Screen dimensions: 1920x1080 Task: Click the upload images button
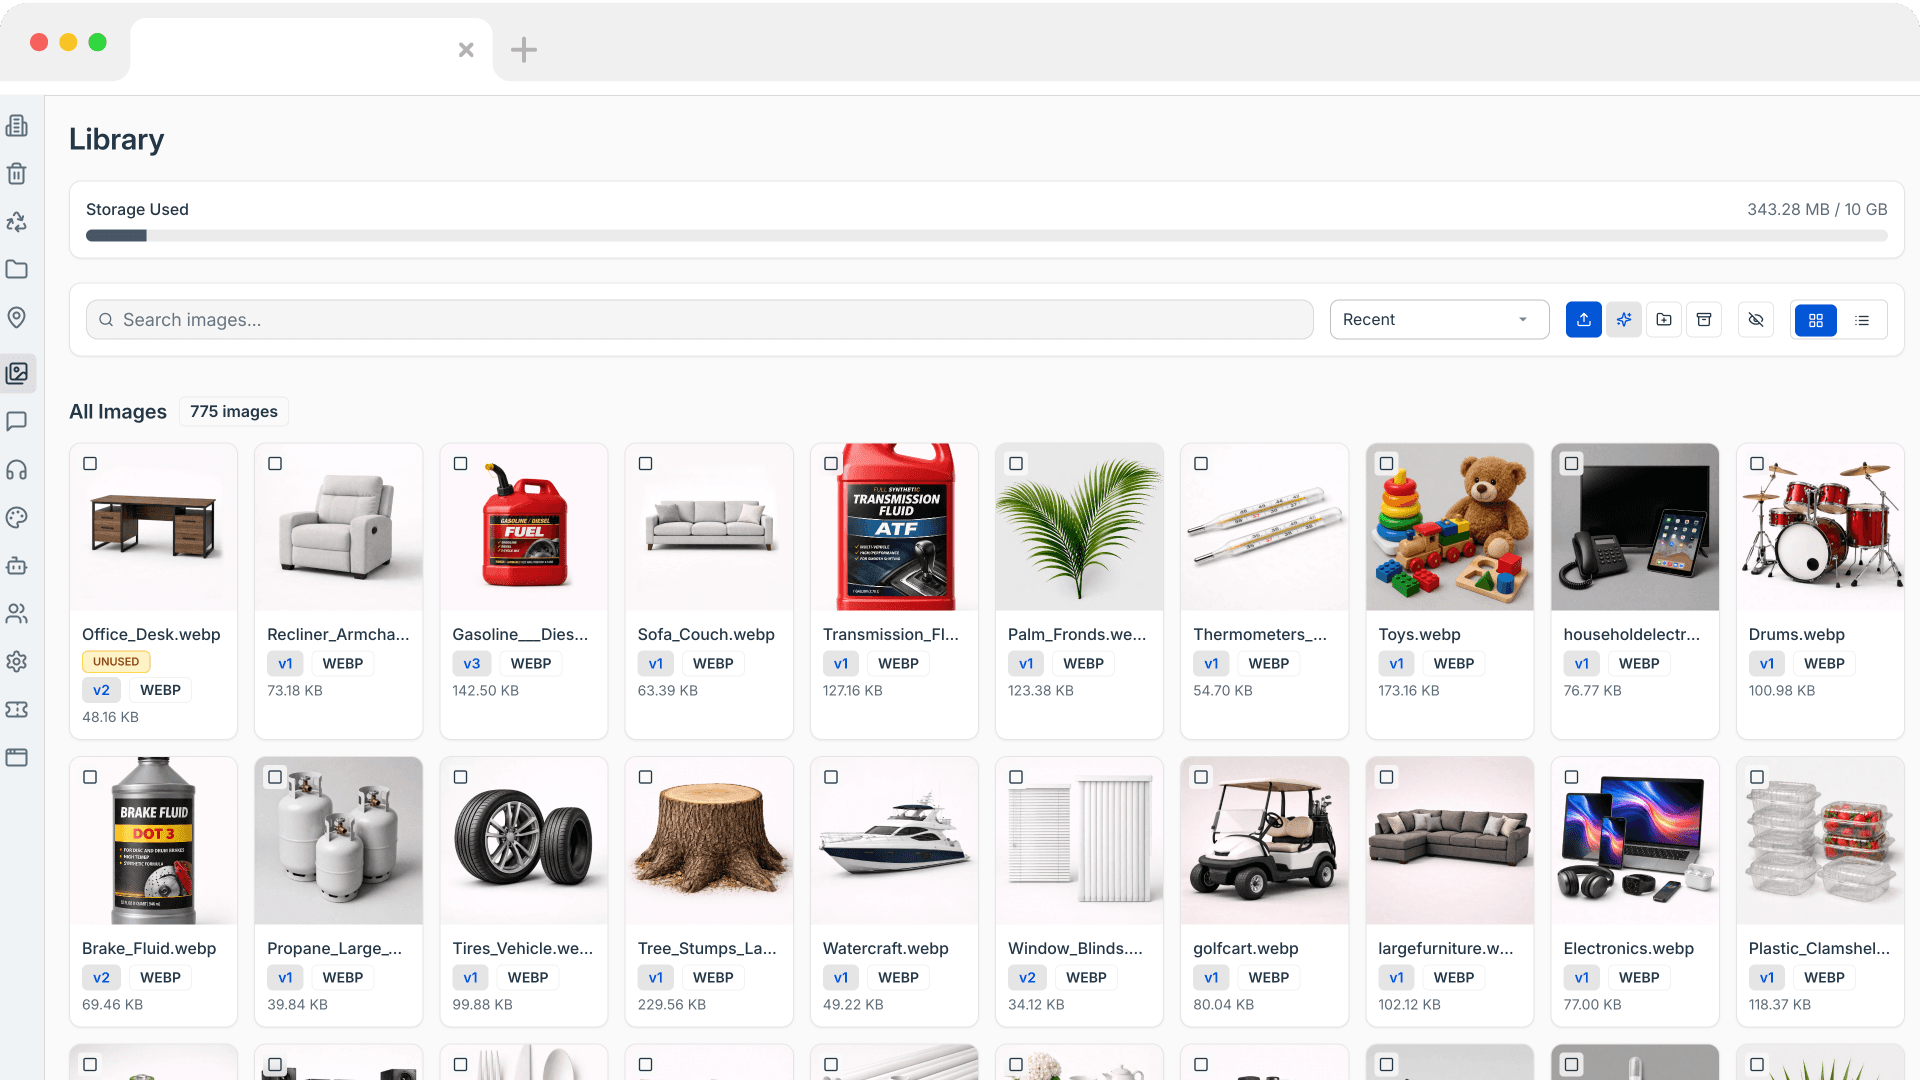1583,320
